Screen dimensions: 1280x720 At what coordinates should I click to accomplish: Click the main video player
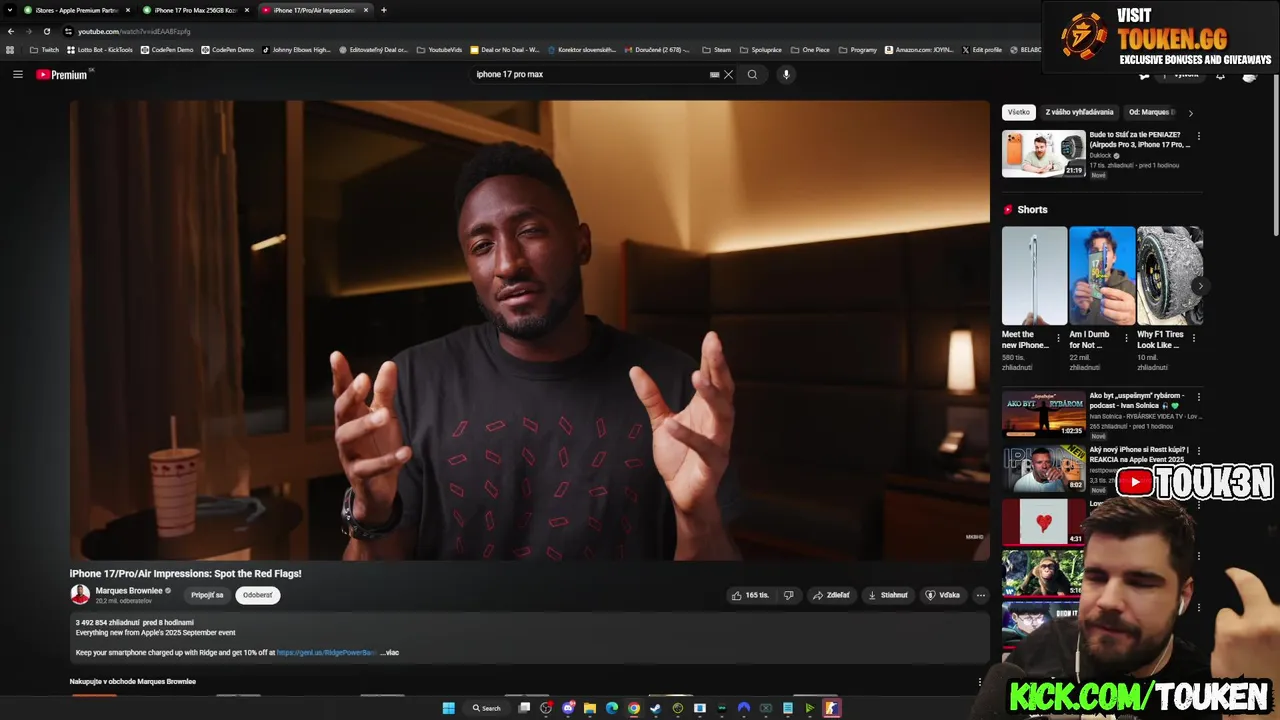pyautogui.click(x=530, y=330)
